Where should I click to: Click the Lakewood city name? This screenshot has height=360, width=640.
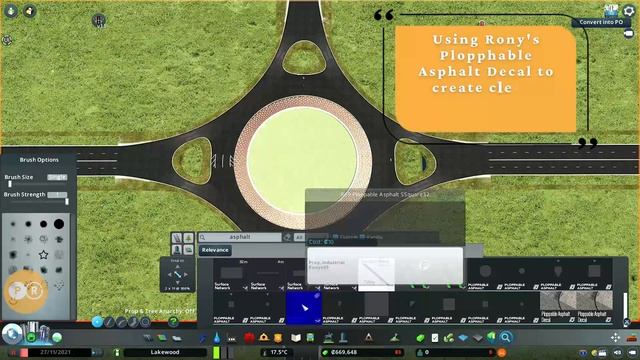pos(165,352)
